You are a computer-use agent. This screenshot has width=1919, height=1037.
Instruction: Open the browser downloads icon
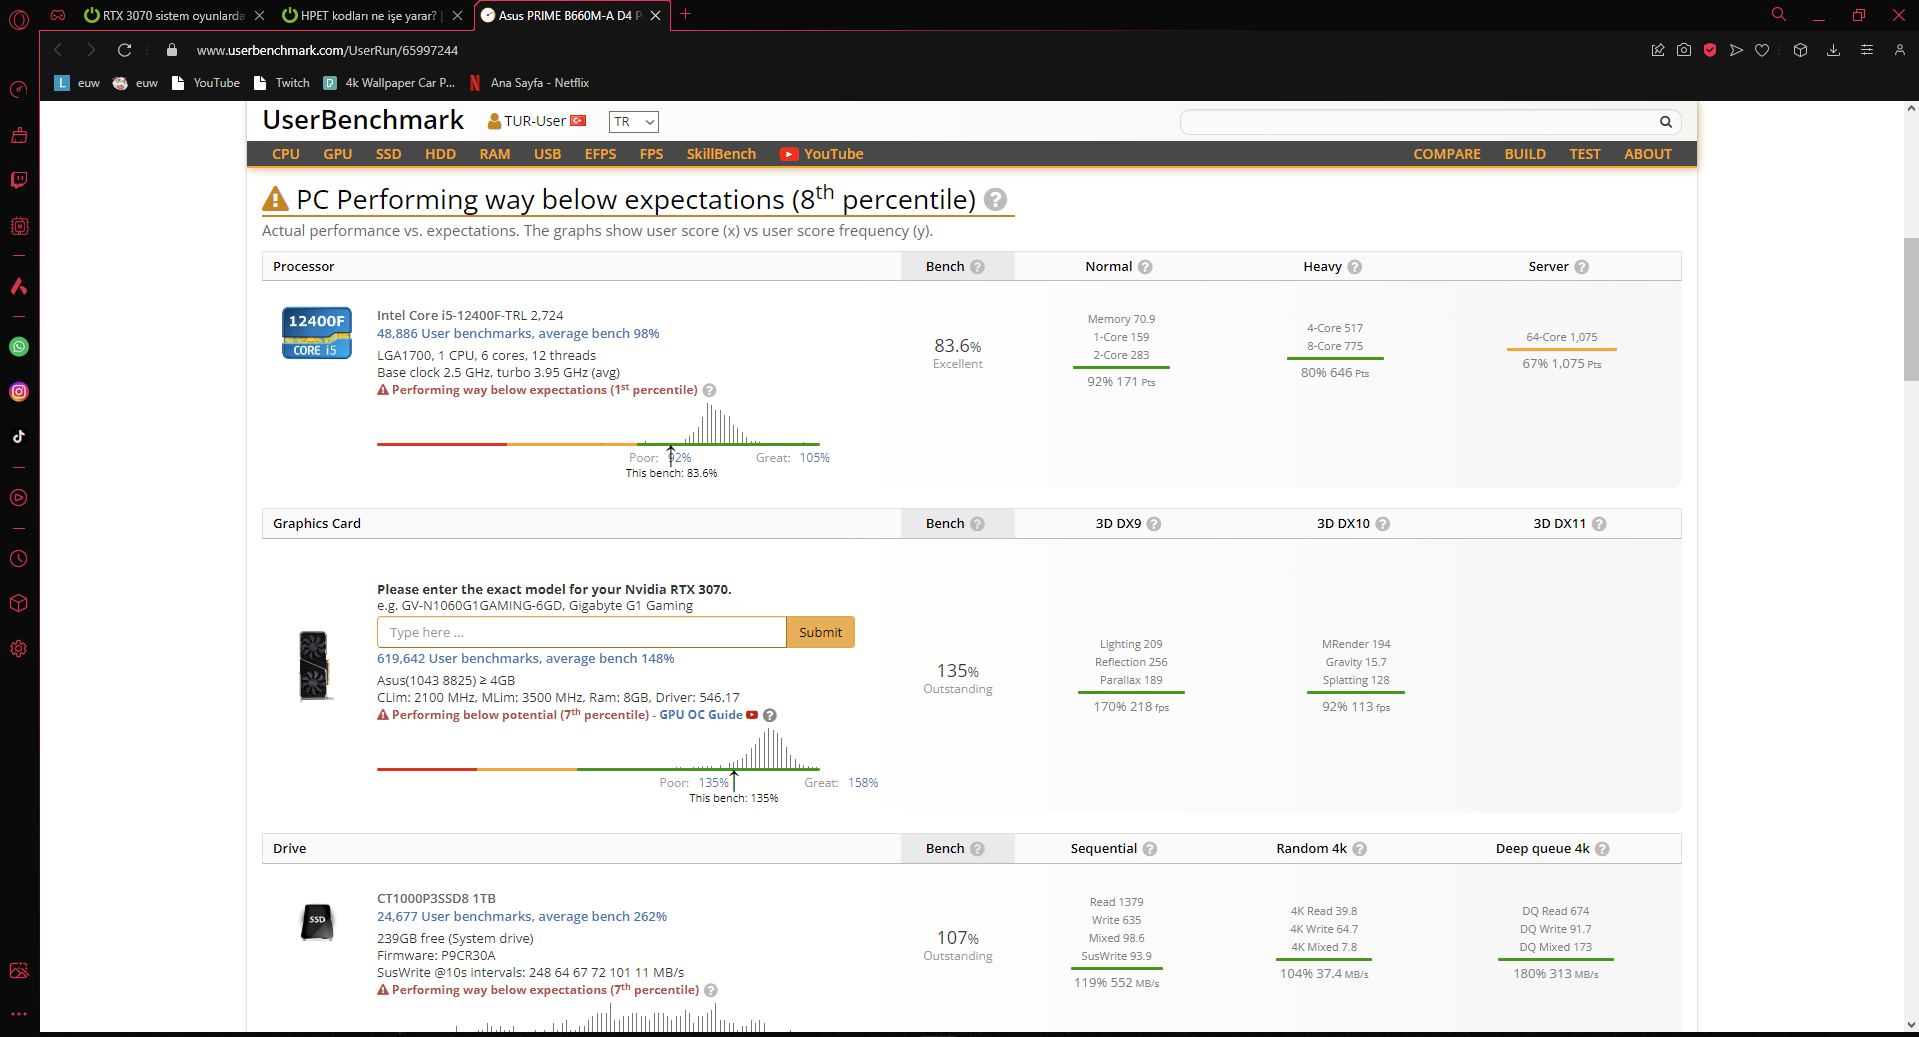1833,50
